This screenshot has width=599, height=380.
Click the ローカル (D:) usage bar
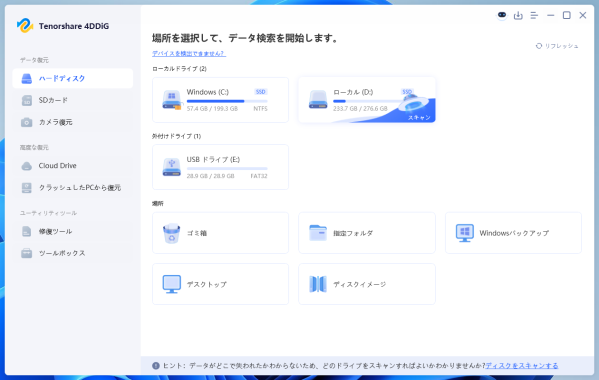367,101
